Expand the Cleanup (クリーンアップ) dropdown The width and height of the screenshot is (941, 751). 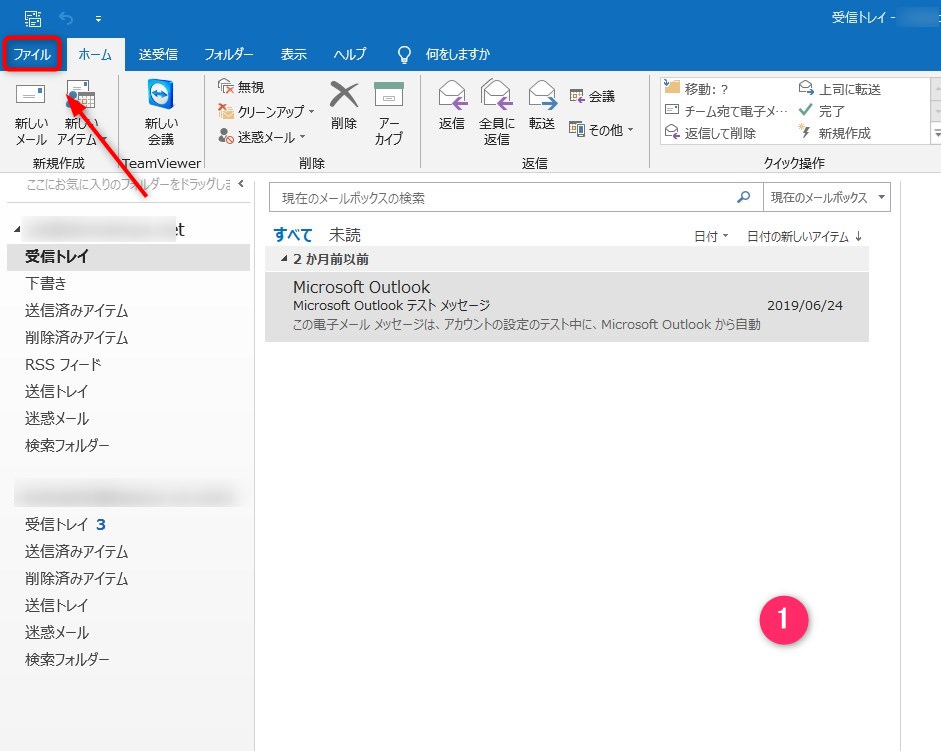tap(311, 112)
